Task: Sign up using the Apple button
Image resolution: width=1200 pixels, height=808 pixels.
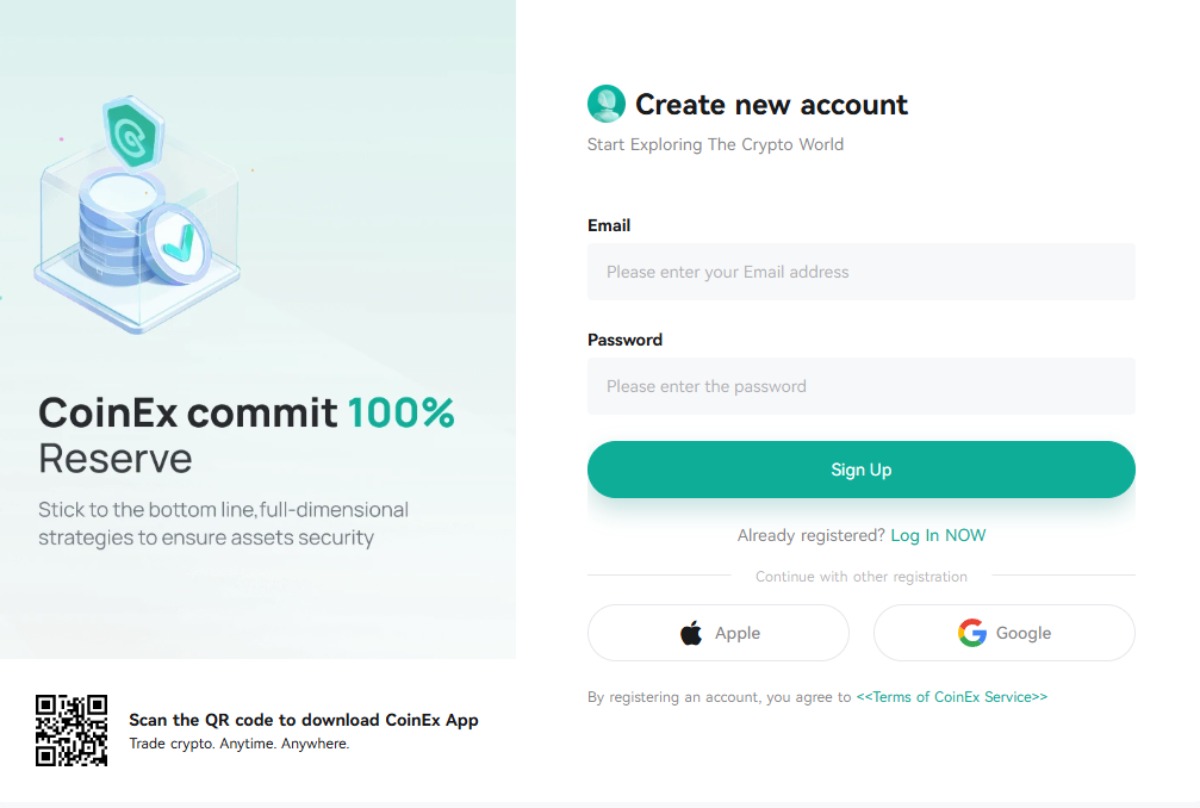Action: 718,632
